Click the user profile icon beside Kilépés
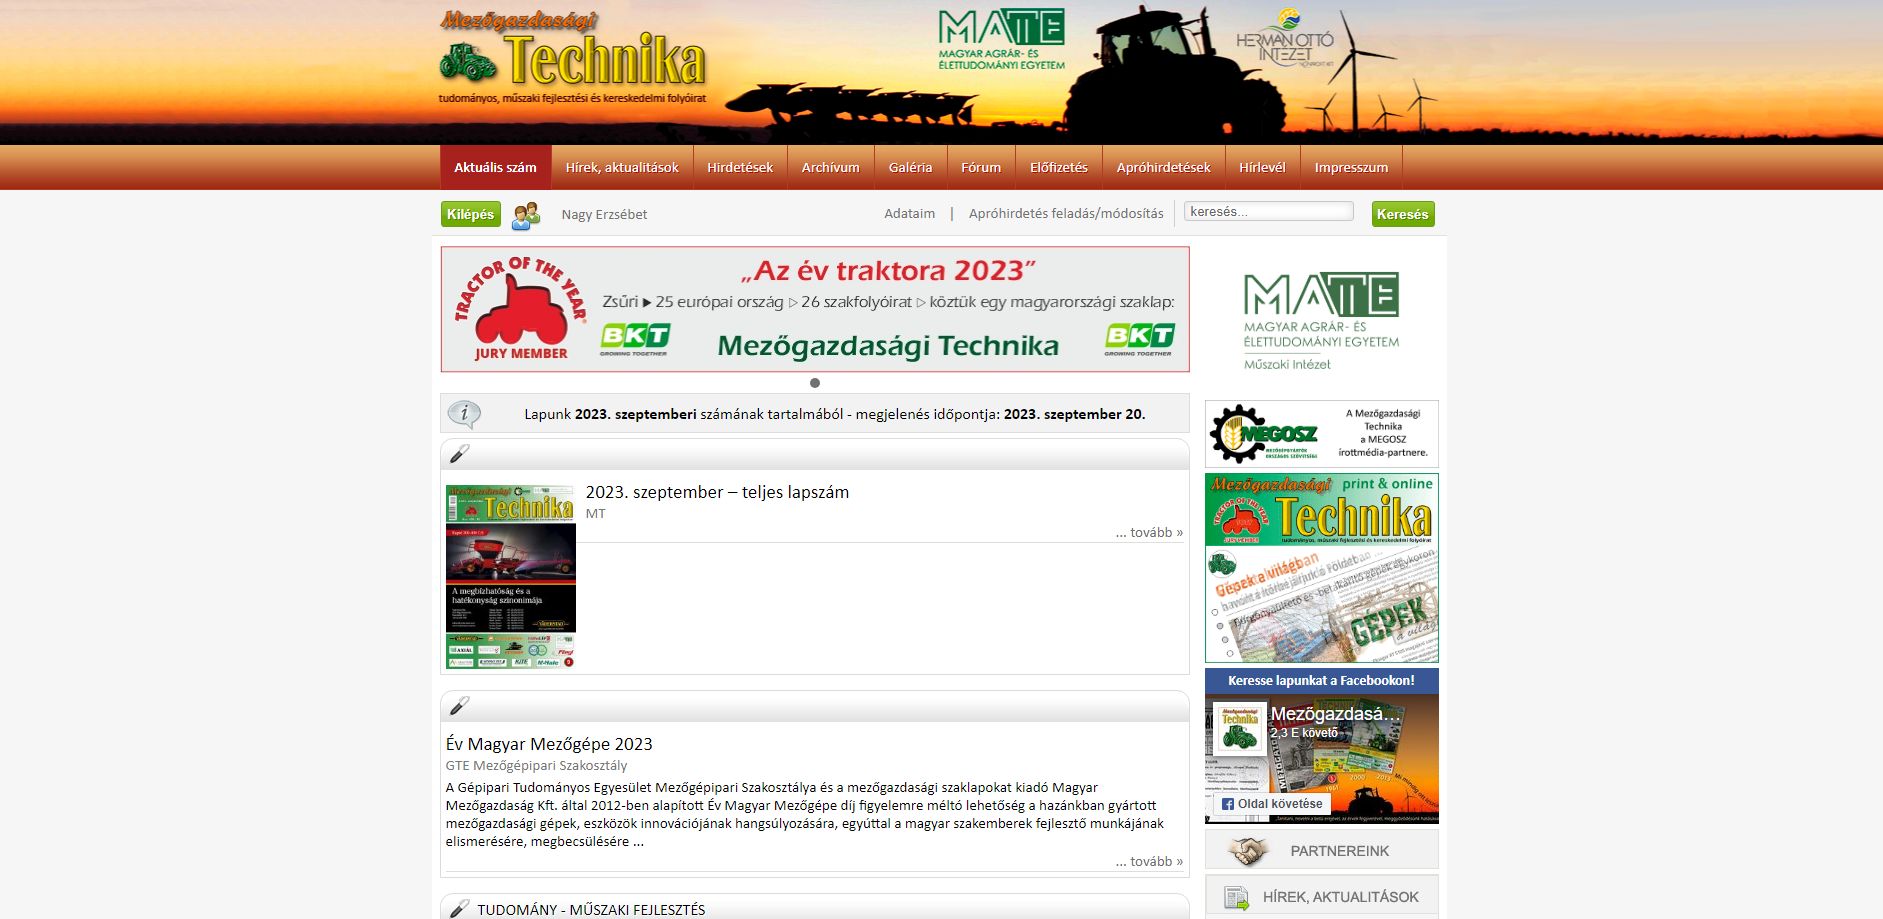The image size is (1883, 919). click(x=526, y=215)
